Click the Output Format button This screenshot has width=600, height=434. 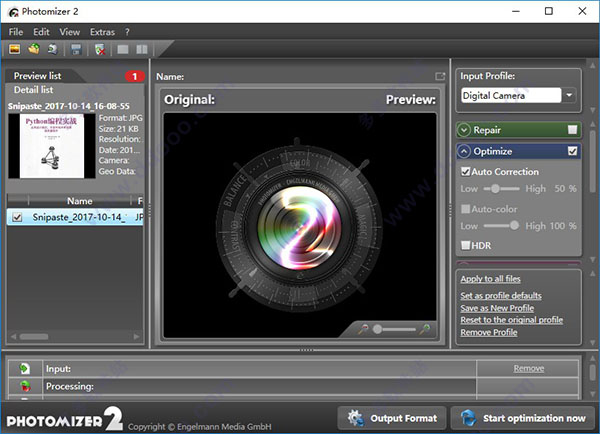[x=392, y=418]
